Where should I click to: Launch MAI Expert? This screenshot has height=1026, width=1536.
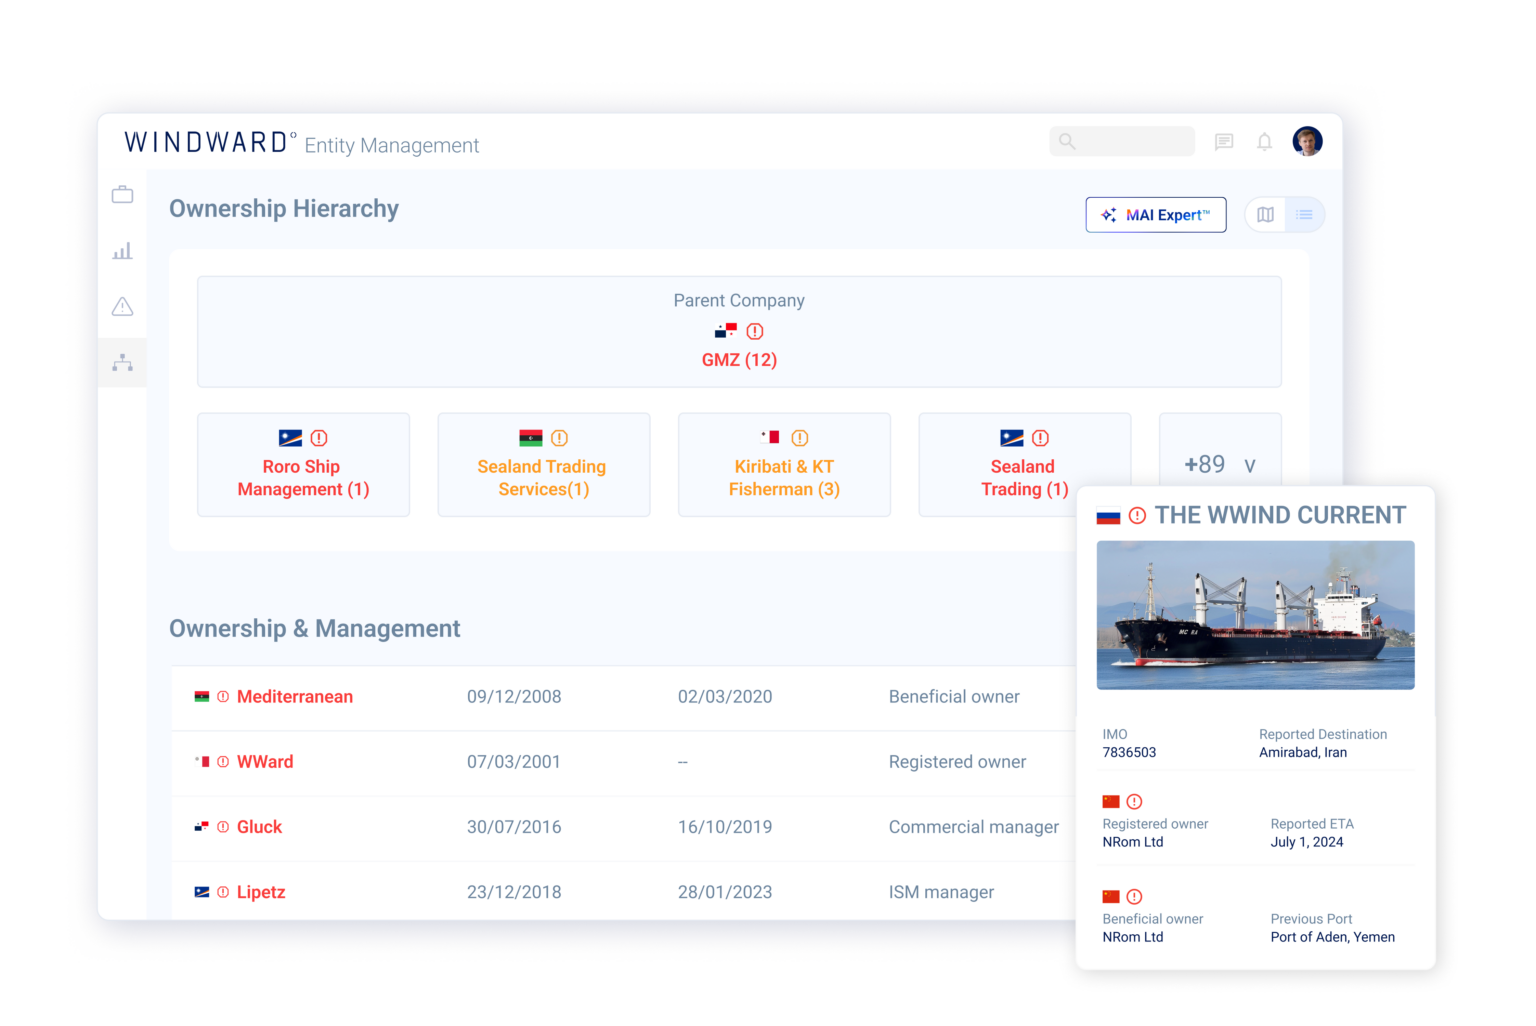point(1156,214)
